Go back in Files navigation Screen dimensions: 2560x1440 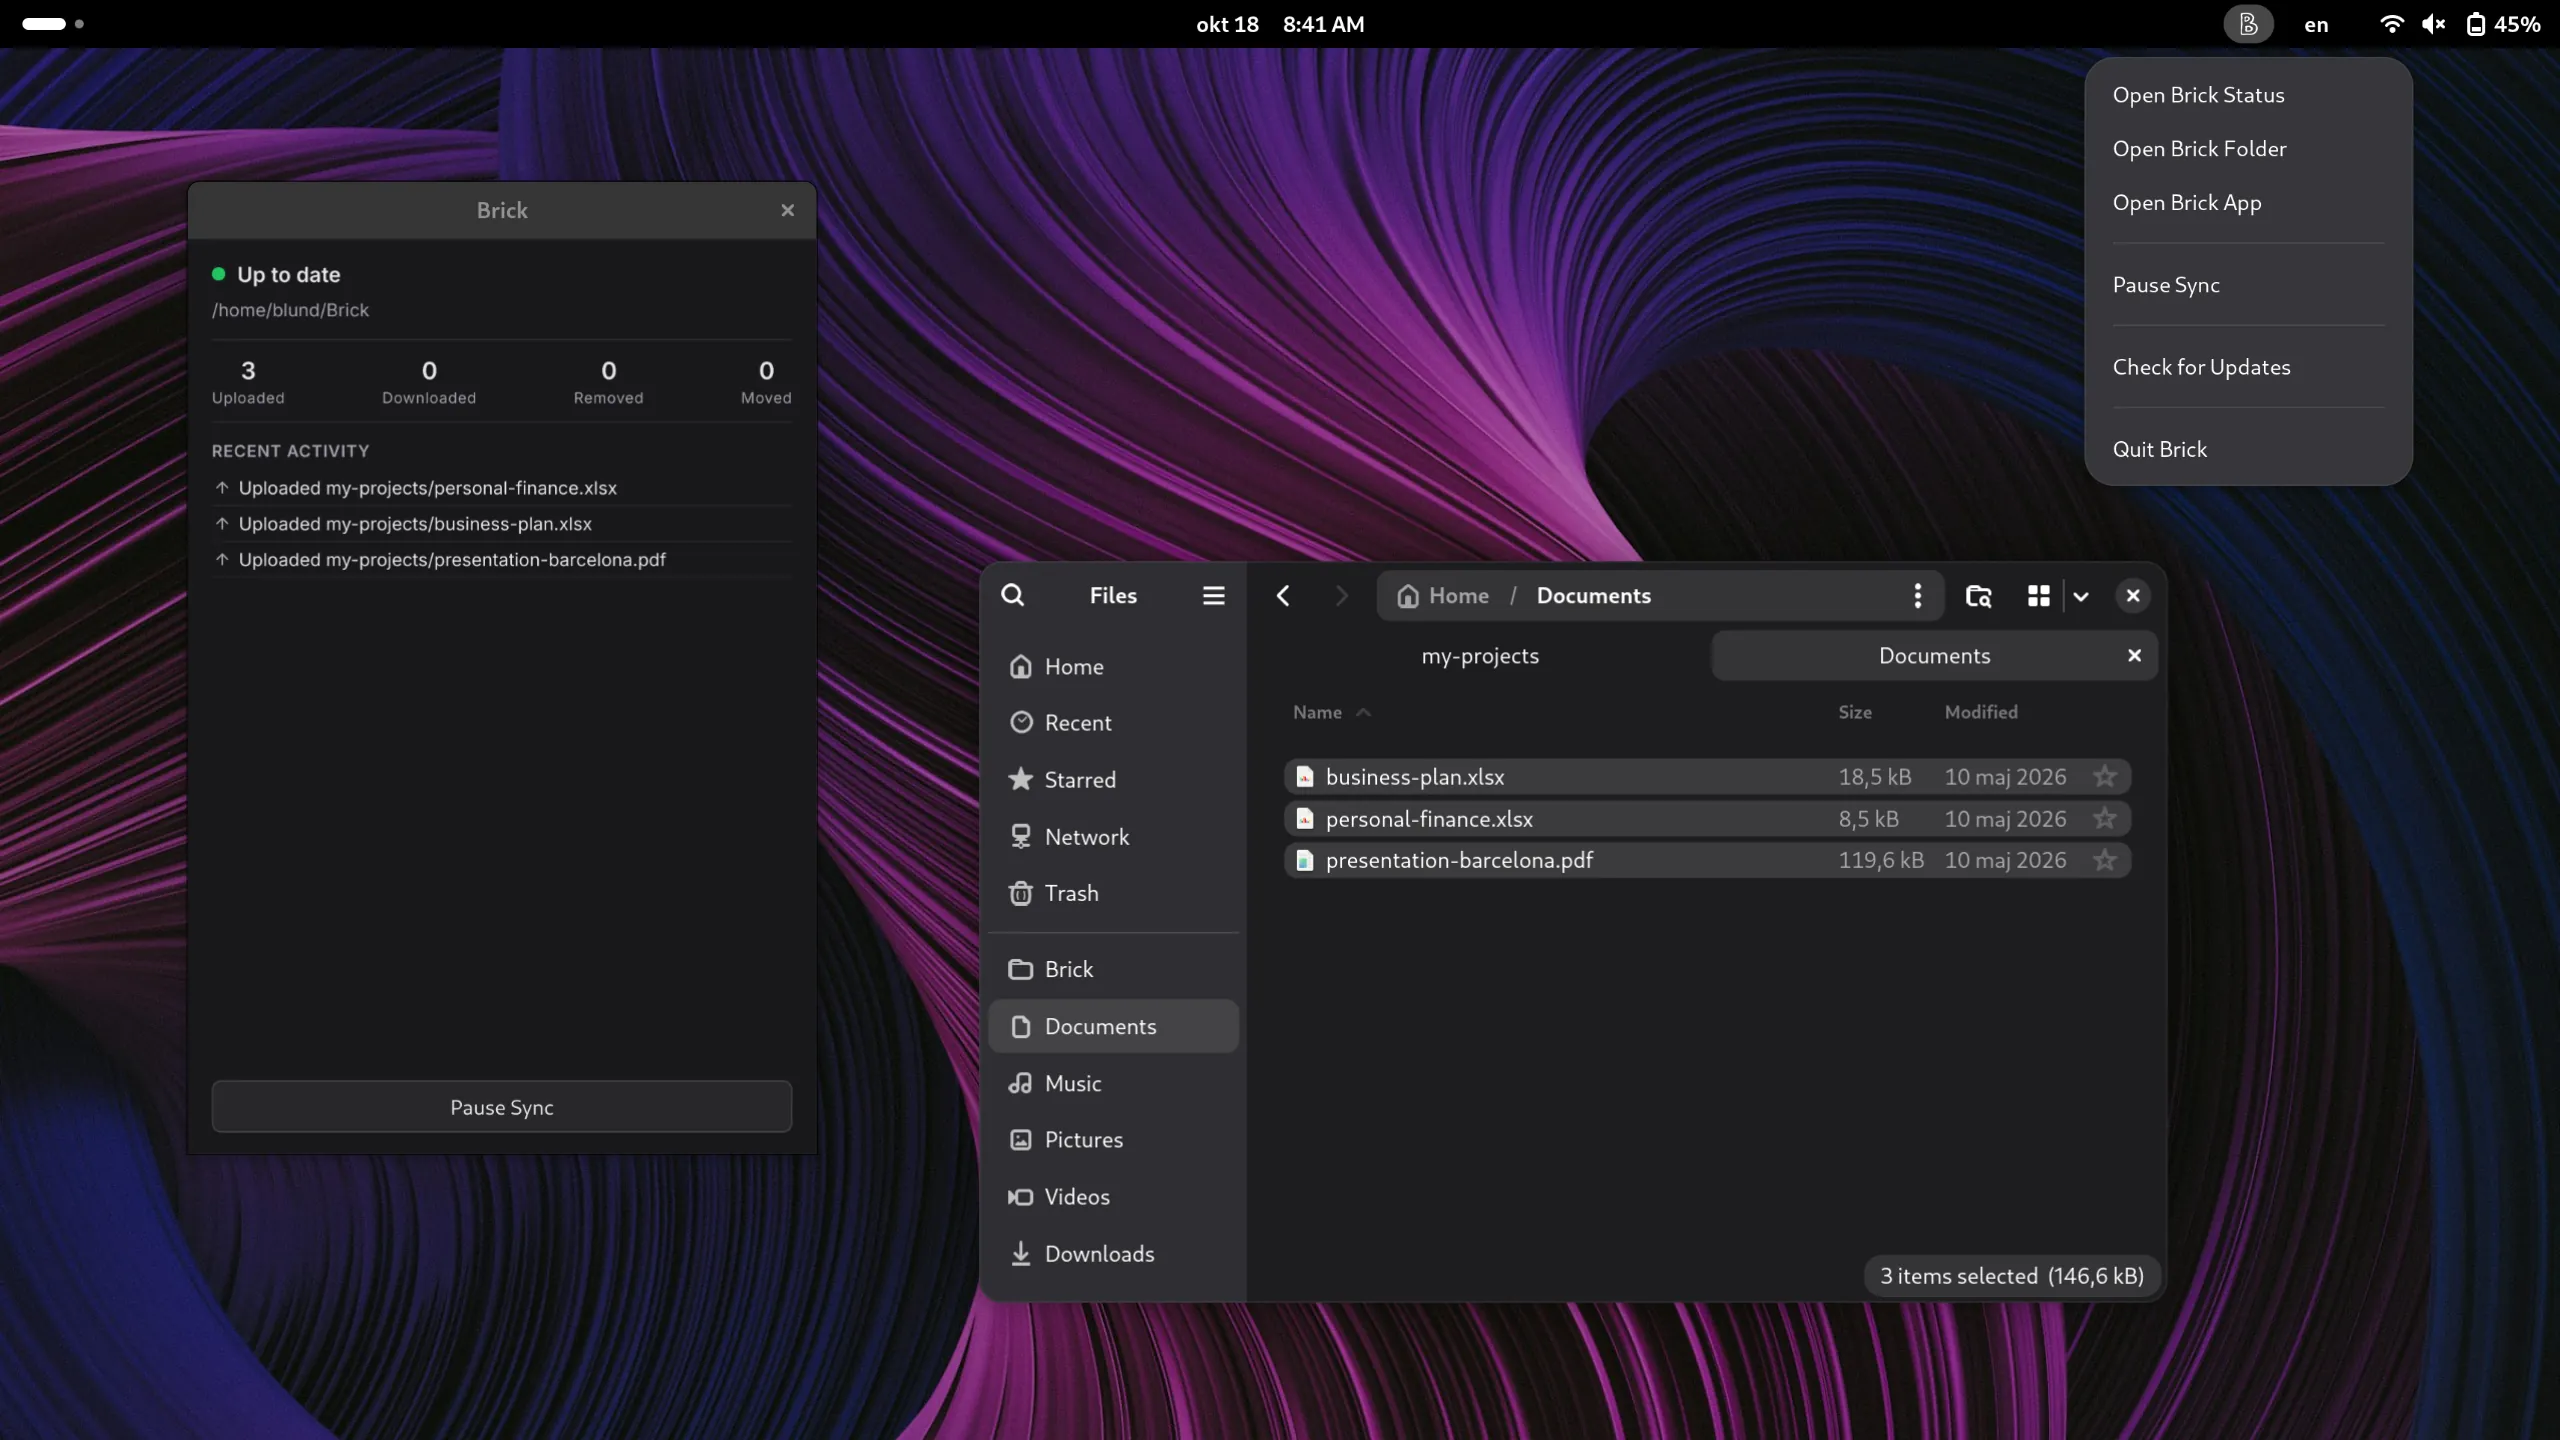[x=1283, y=596]
